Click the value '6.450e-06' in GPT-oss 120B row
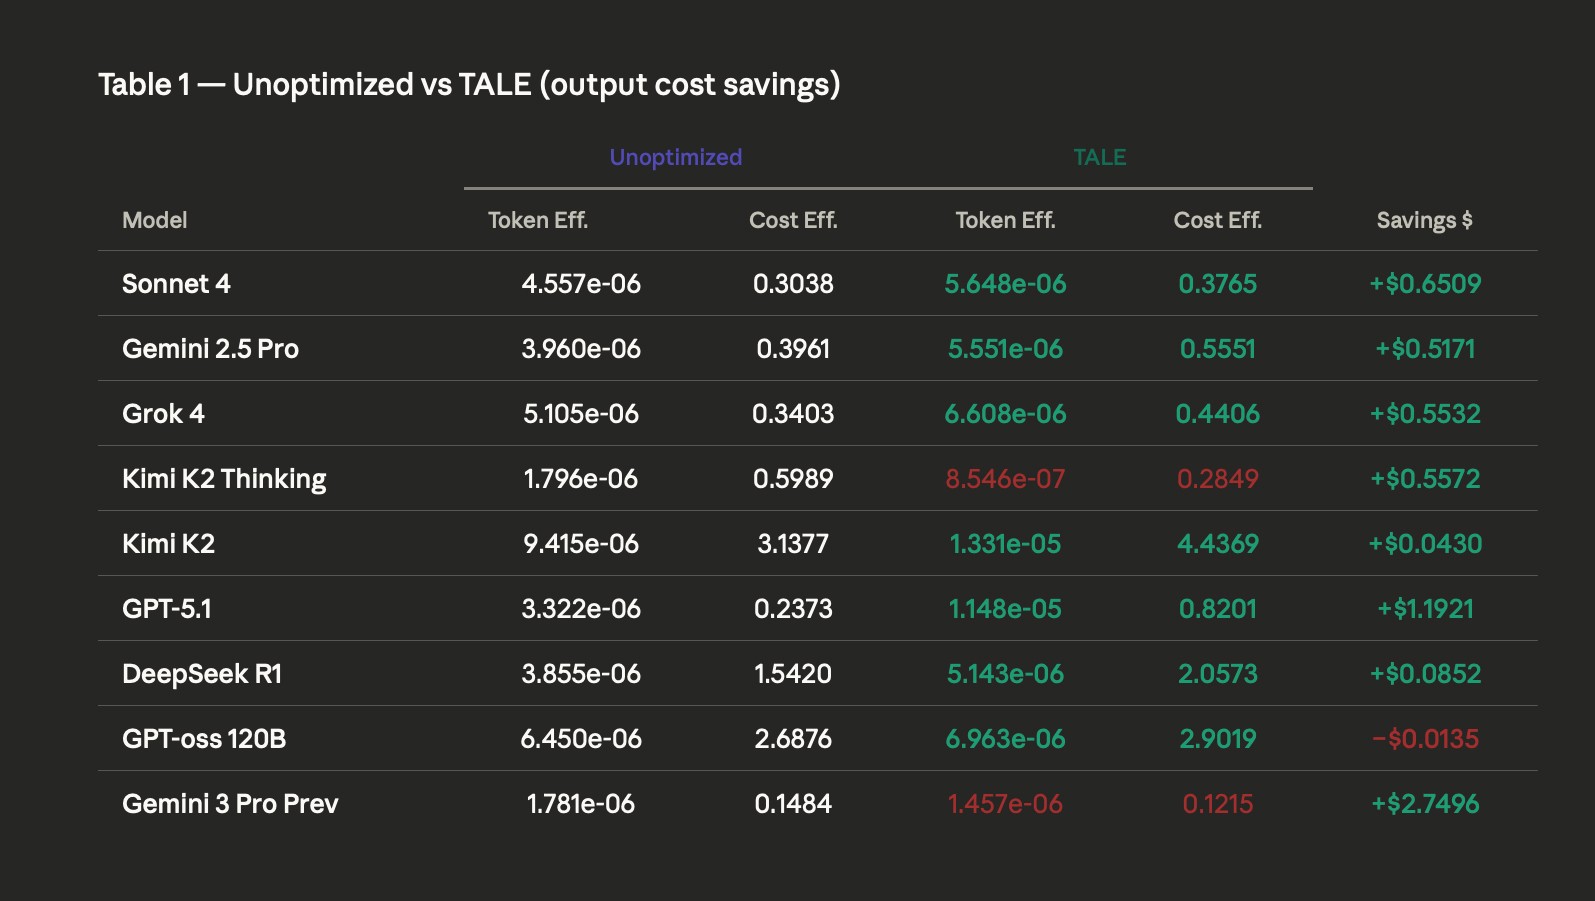 click(x=581, y=739)
